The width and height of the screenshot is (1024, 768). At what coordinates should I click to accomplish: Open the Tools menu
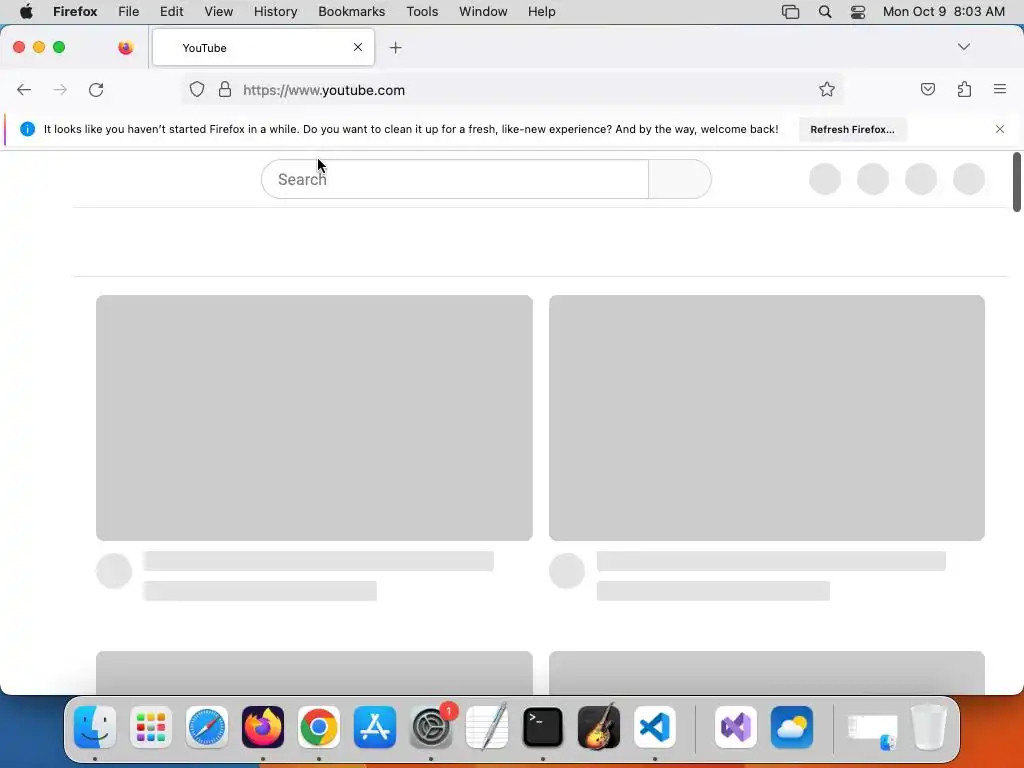click(x=422, y=12)
